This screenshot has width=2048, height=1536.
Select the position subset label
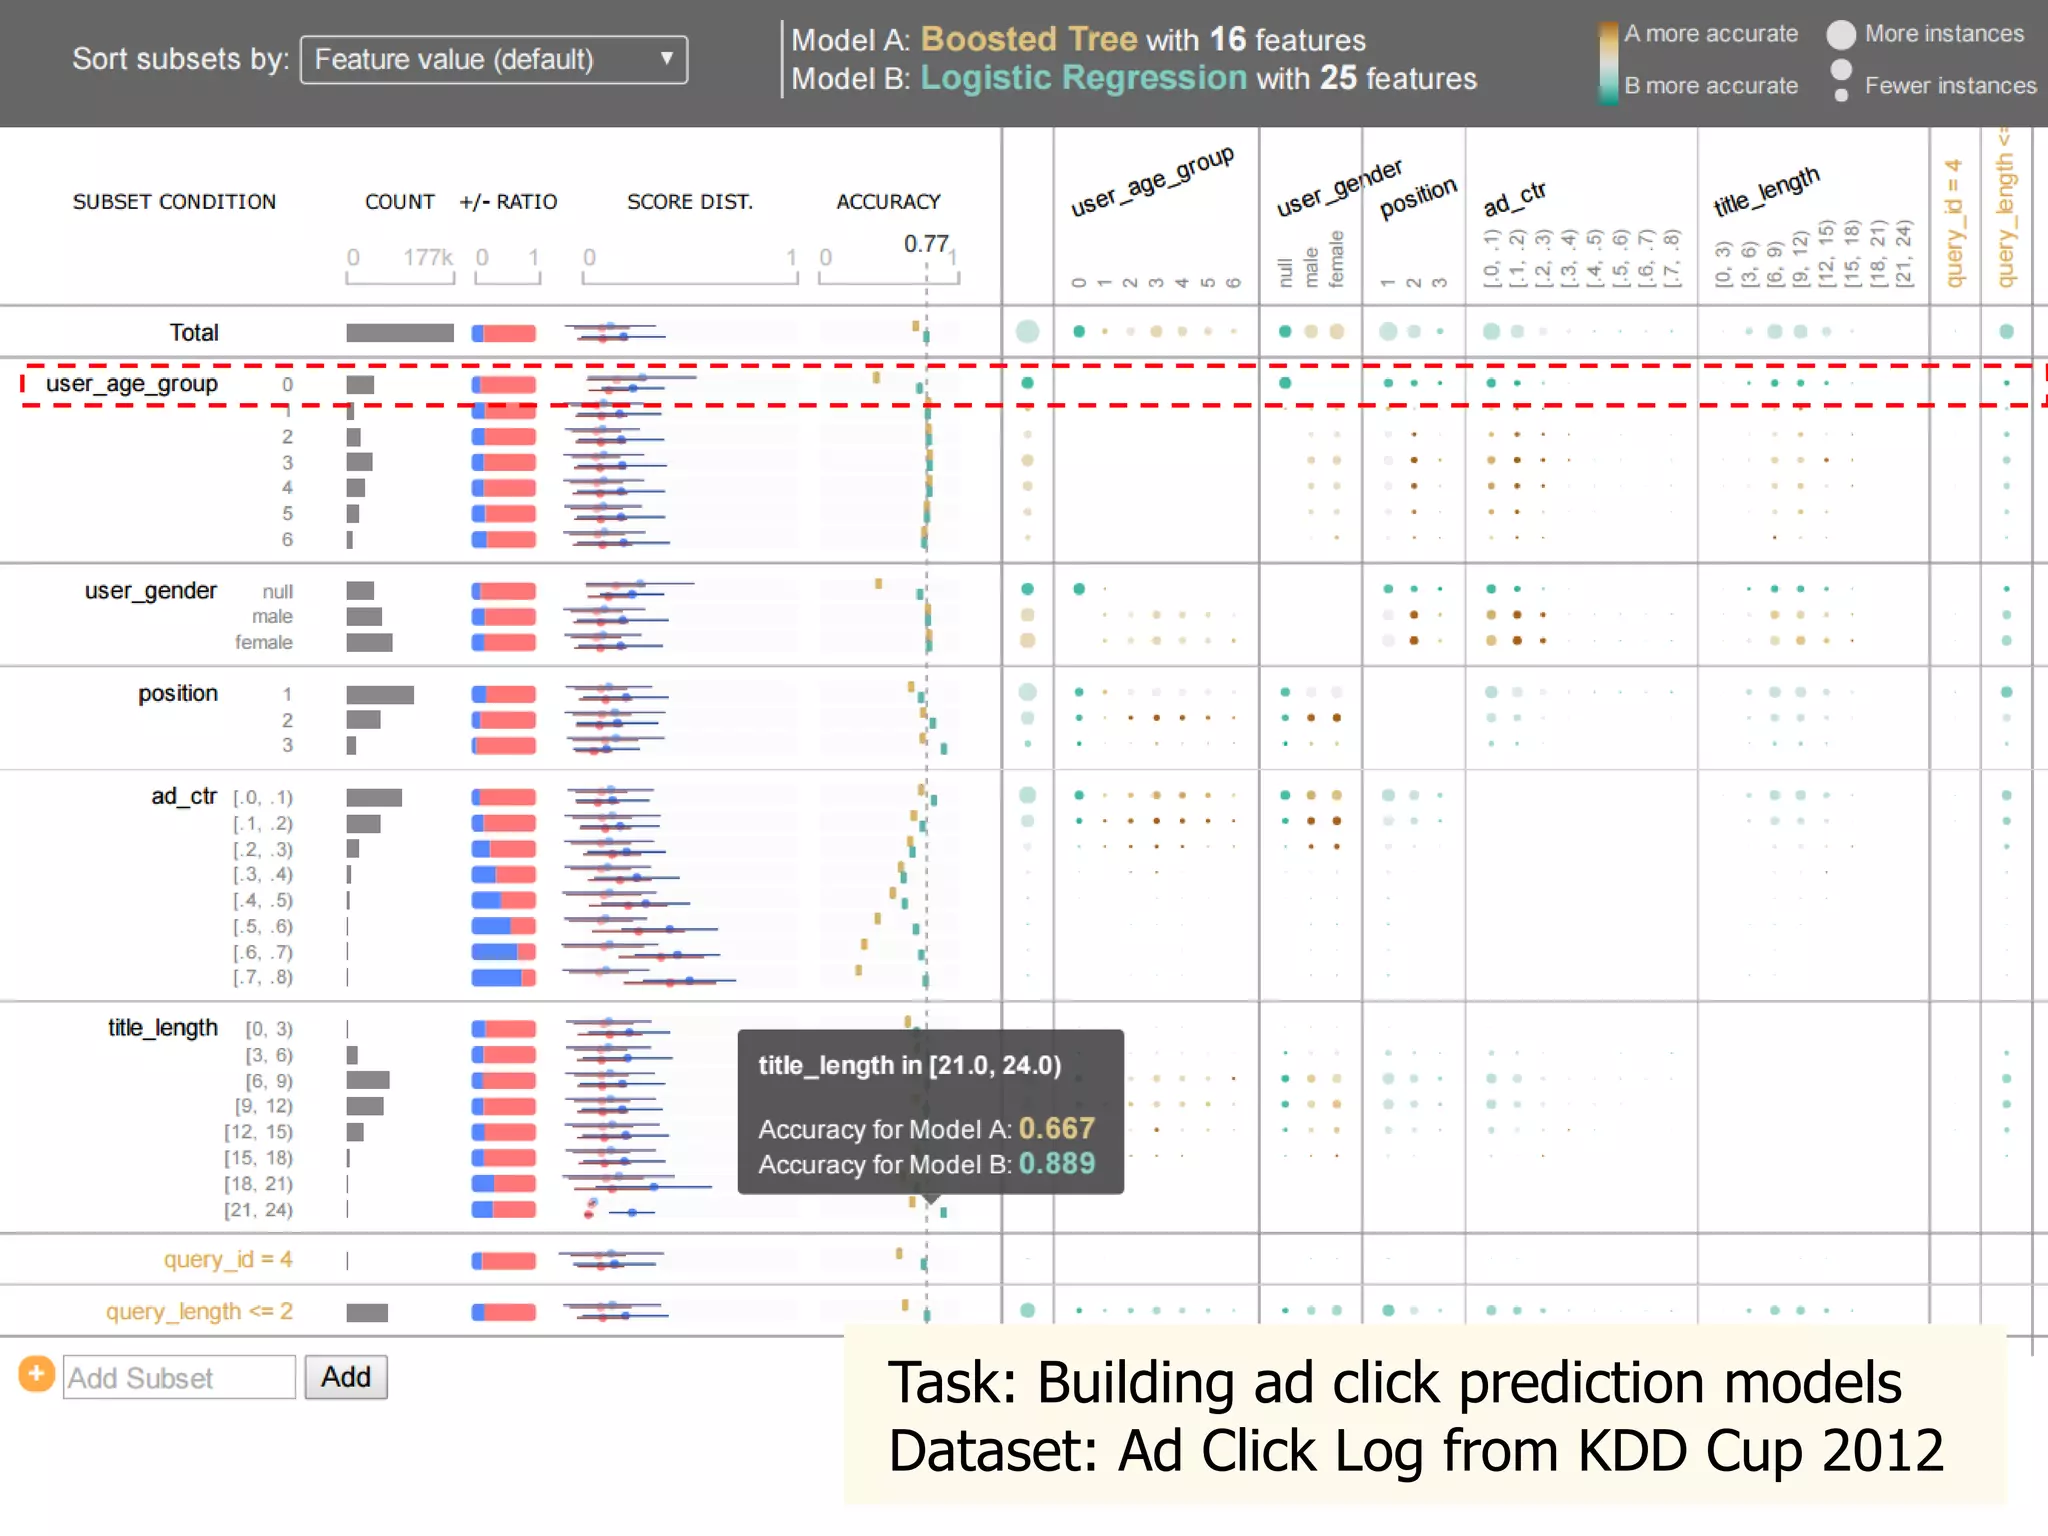[178, 693]
